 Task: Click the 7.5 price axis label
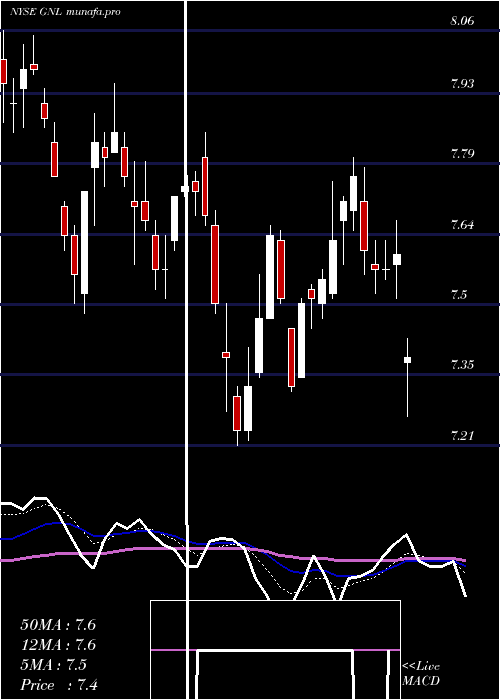point(459,295)
